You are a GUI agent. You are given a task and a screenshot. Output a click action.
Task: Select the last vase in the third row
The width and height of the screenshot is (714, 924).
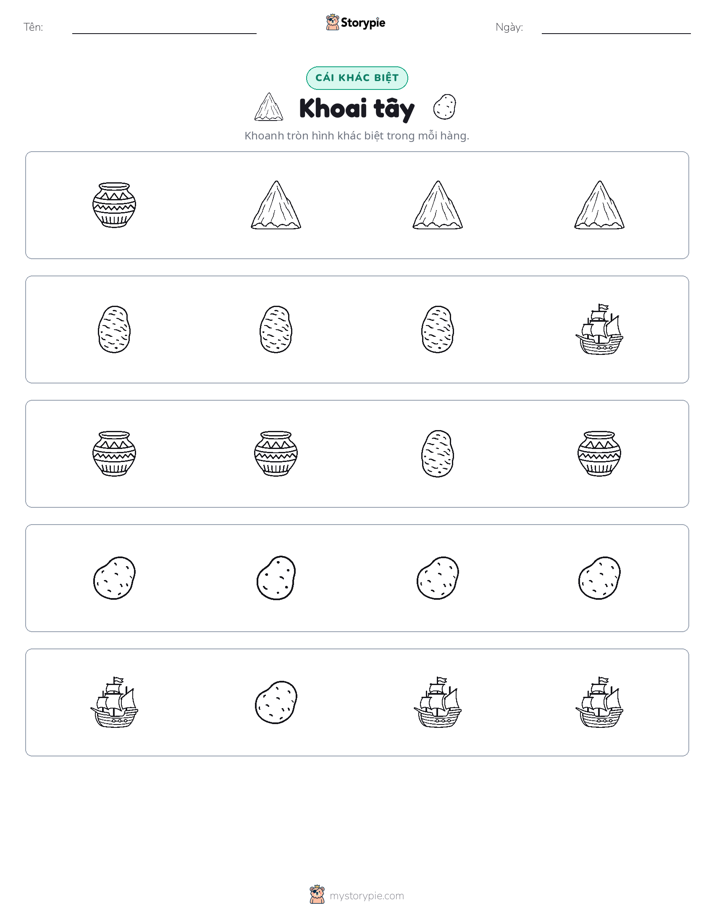(x=599, y=453)
